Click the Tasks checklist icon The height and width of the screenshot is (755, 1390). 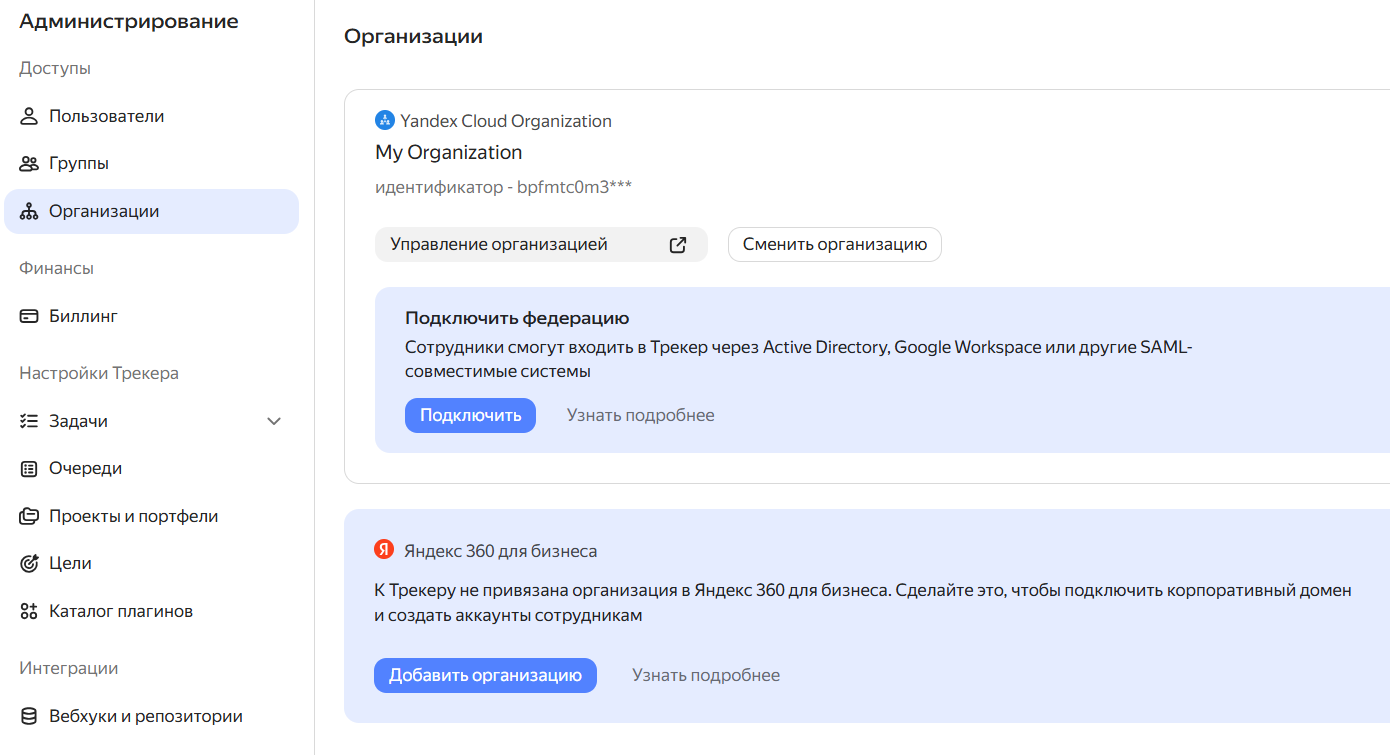(29, 421)
